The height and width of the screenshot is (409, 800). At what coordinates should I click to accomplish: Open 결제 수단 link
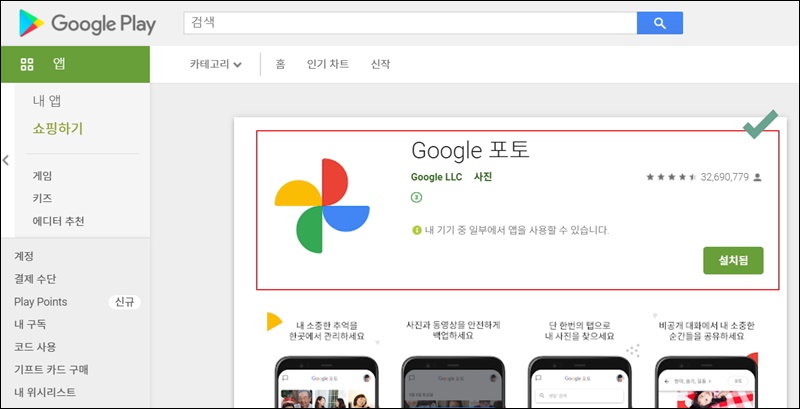coord(35,279)
